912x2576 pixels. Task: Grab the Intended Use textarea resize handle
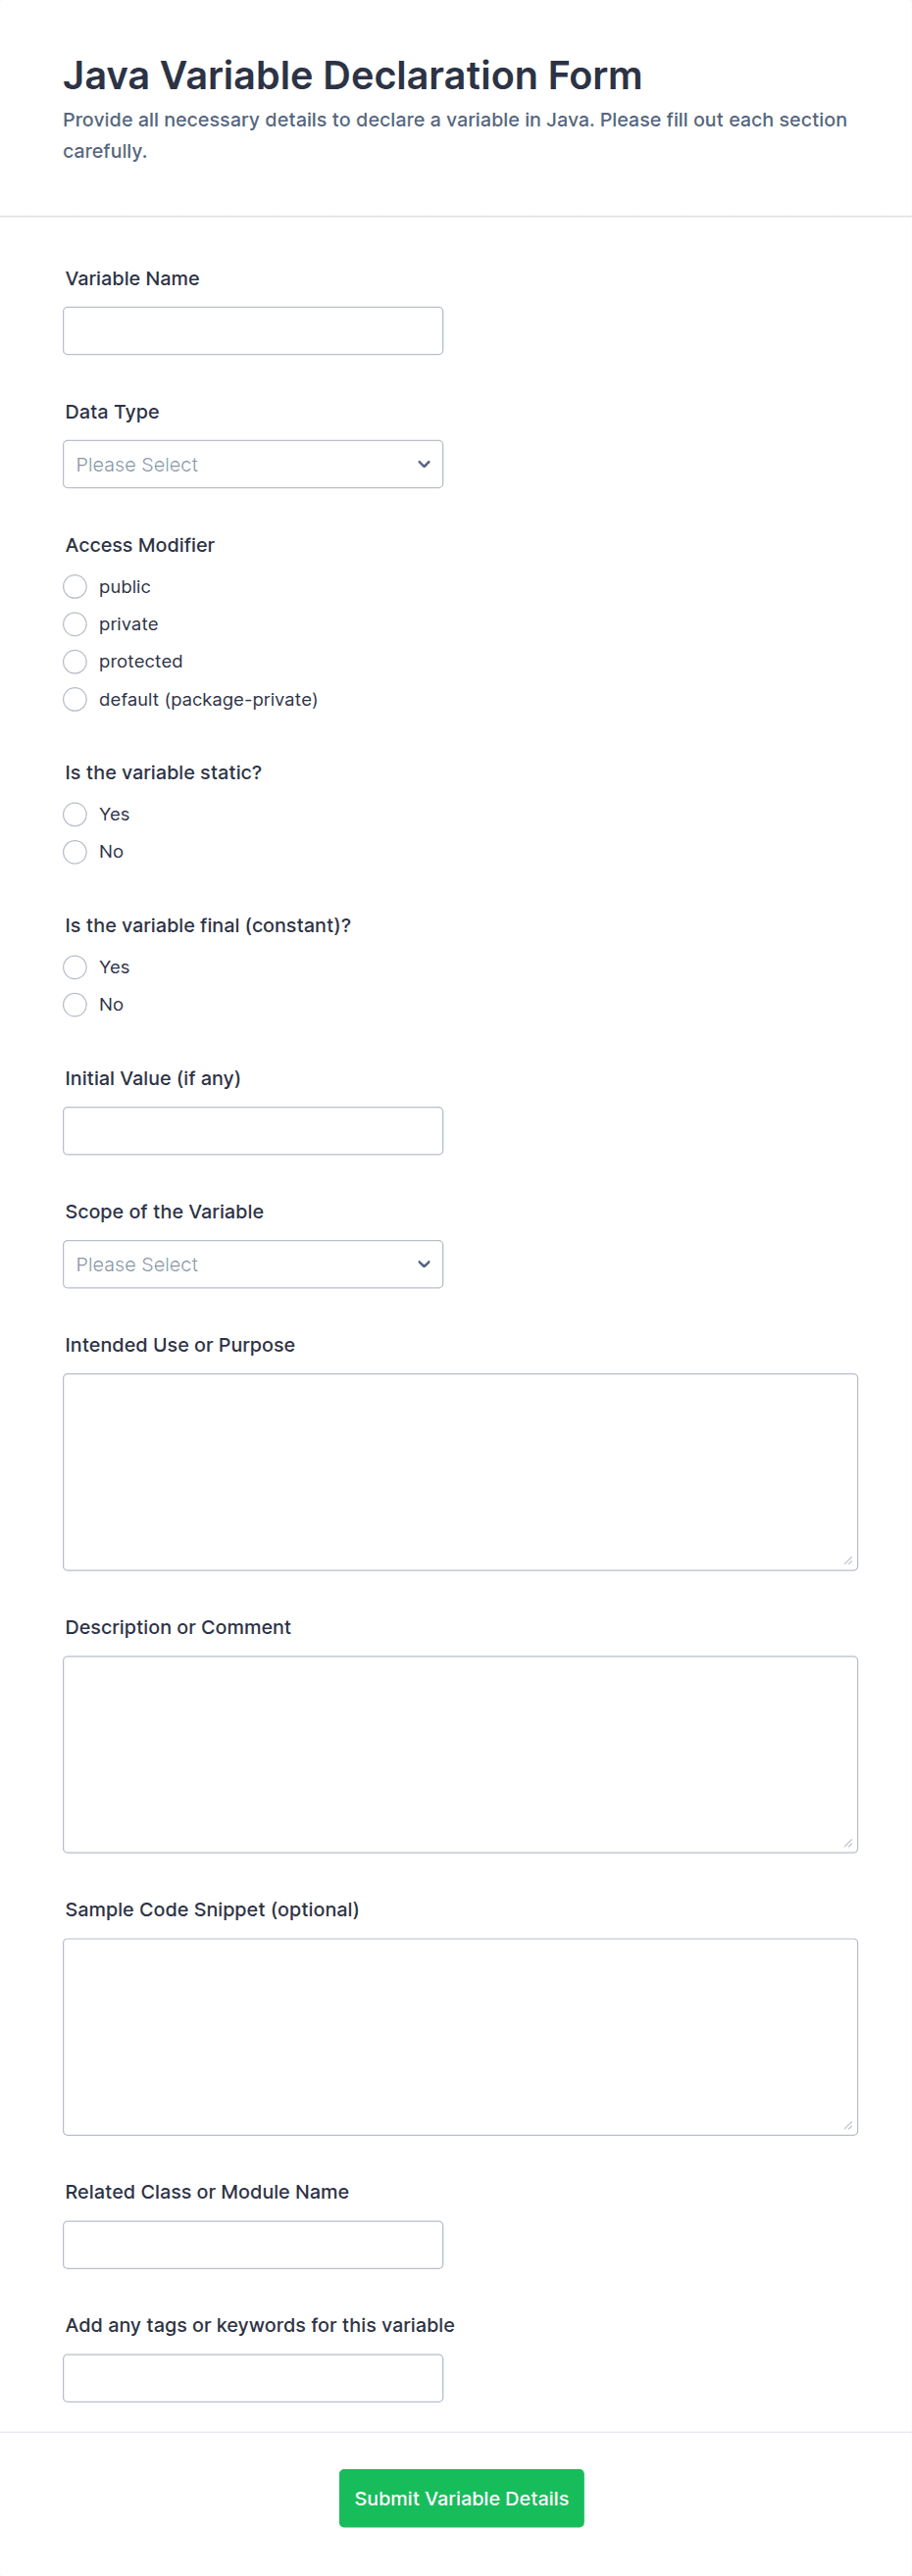pos(848,1561)
